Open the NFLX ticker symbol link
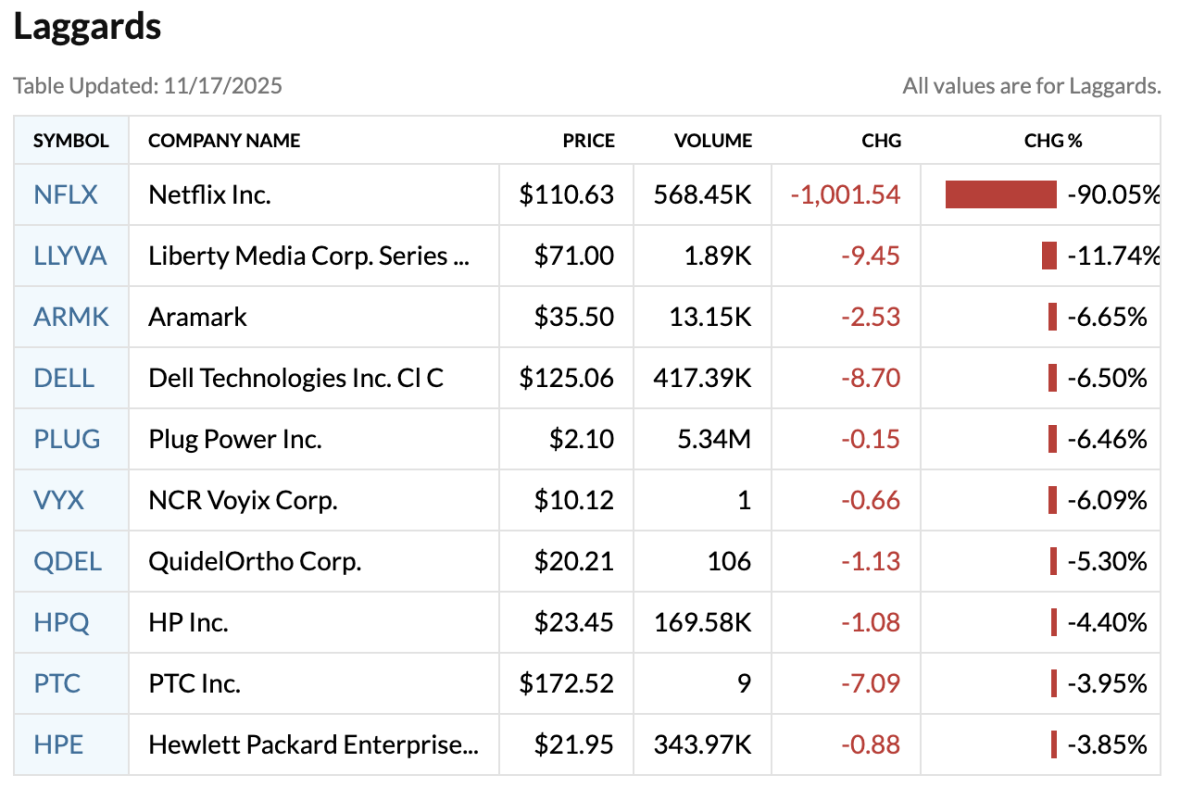The height and width of the screenshot is (800, 1180). tap(66, 195)
